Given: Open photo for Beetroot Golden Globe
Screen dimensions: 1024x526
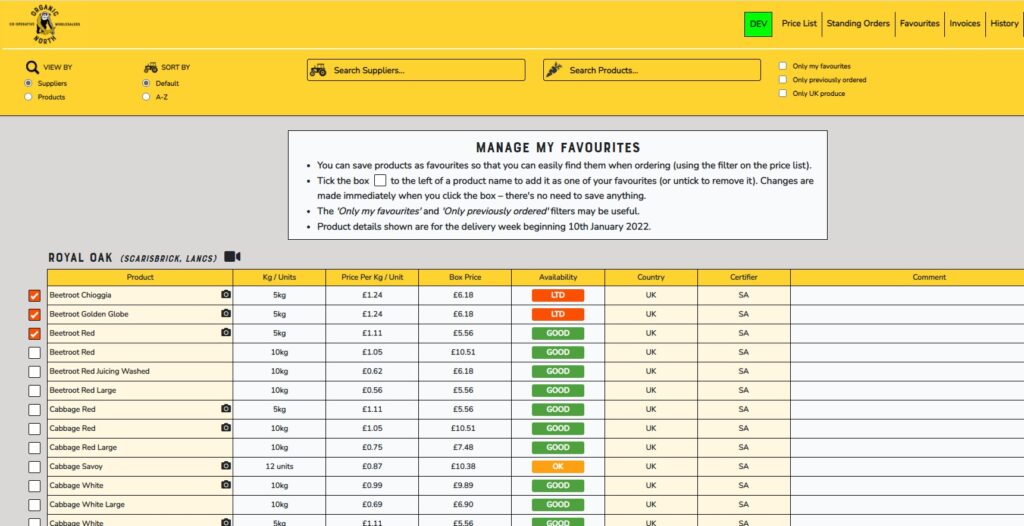Looking at the screenshot, I should point(226,314).
